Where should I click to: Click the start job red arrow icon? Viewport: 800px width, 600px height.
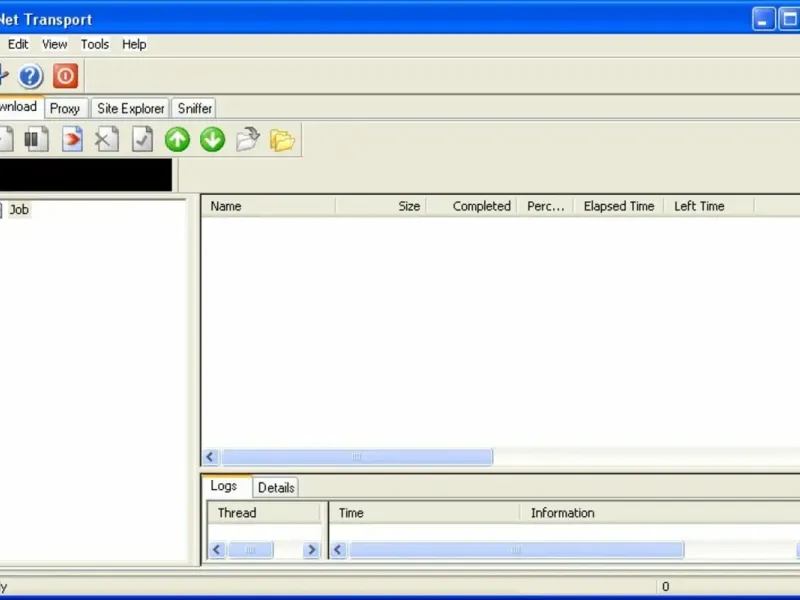(x=72, y=140)
